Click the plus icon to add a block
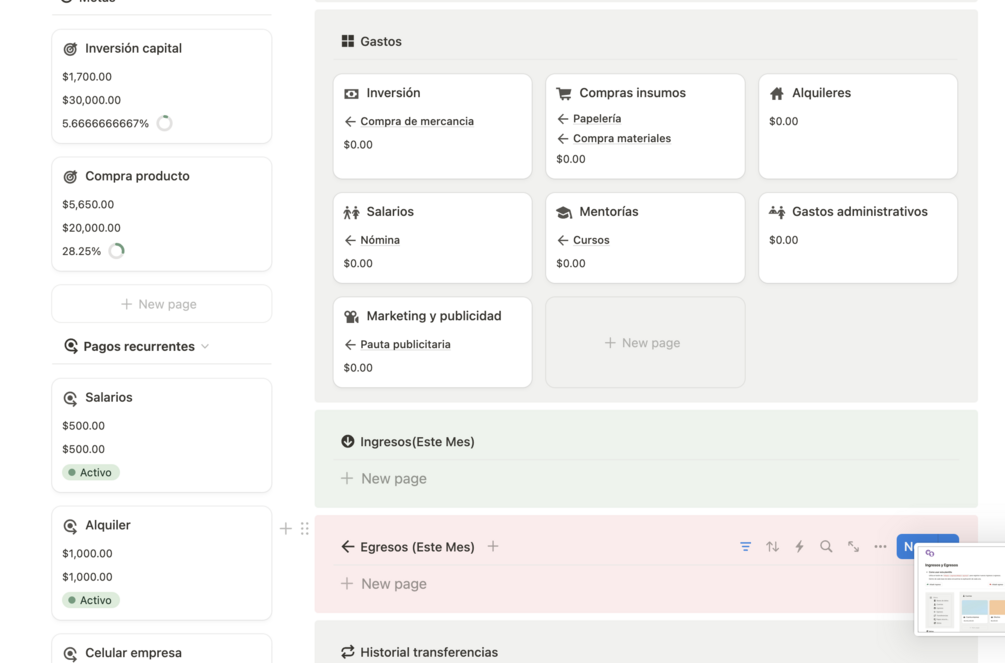Screen dimensions: 1005x663 click(x=286, y=528)
